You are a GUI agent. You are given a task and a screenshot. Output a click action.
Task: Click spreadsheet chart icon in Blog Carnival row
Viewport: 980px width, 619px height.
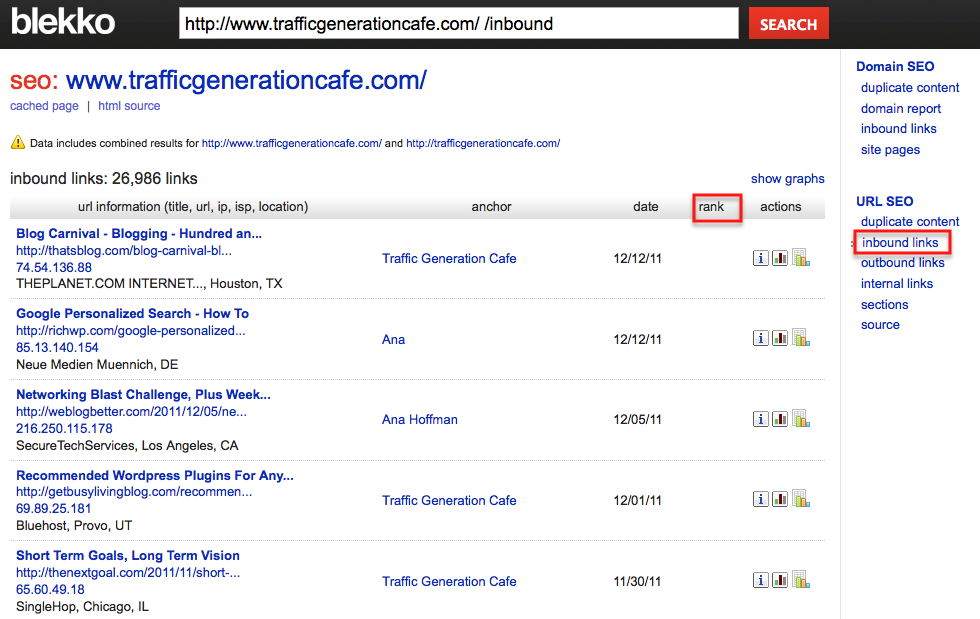click(800, 257)
